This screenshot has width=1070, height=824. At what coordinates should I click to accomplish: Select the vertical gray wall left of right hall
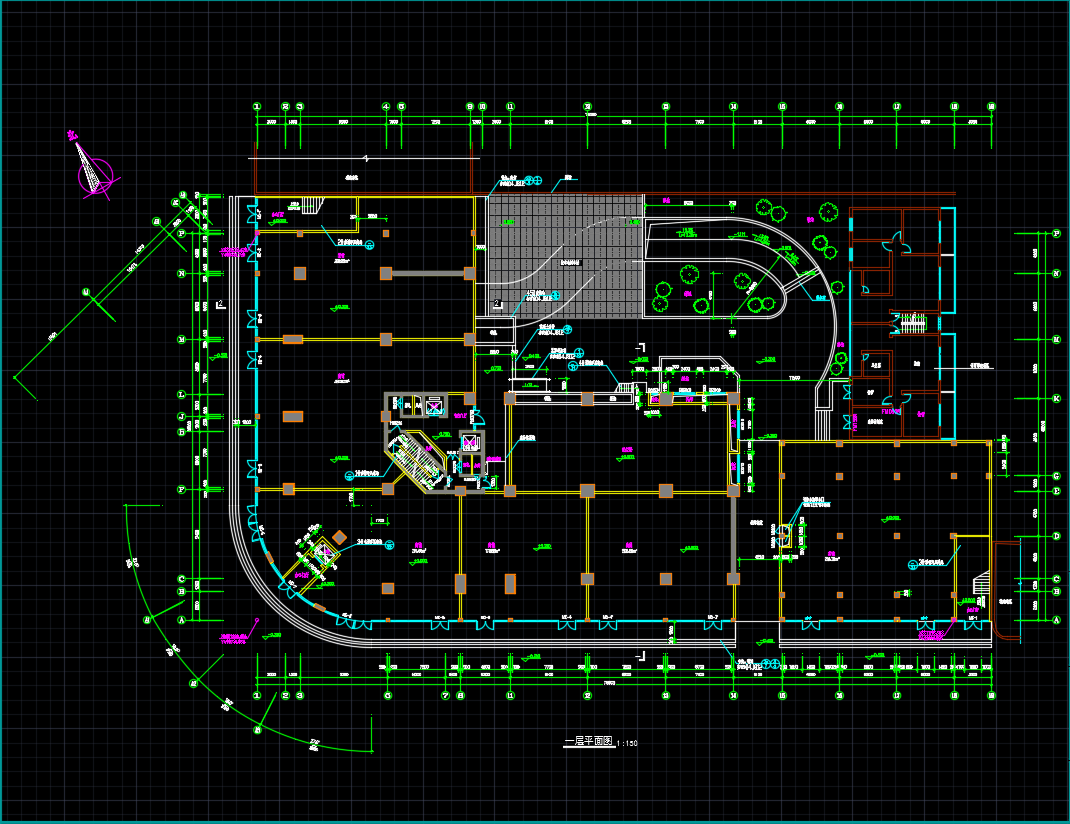click(x=736, y=540)
